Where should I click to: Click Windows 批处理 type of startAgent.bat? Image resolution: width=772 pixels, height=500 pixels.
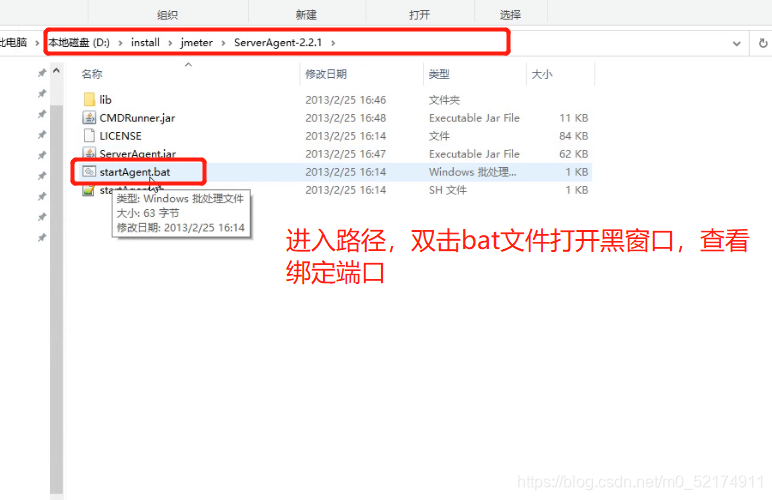(473, 172)
